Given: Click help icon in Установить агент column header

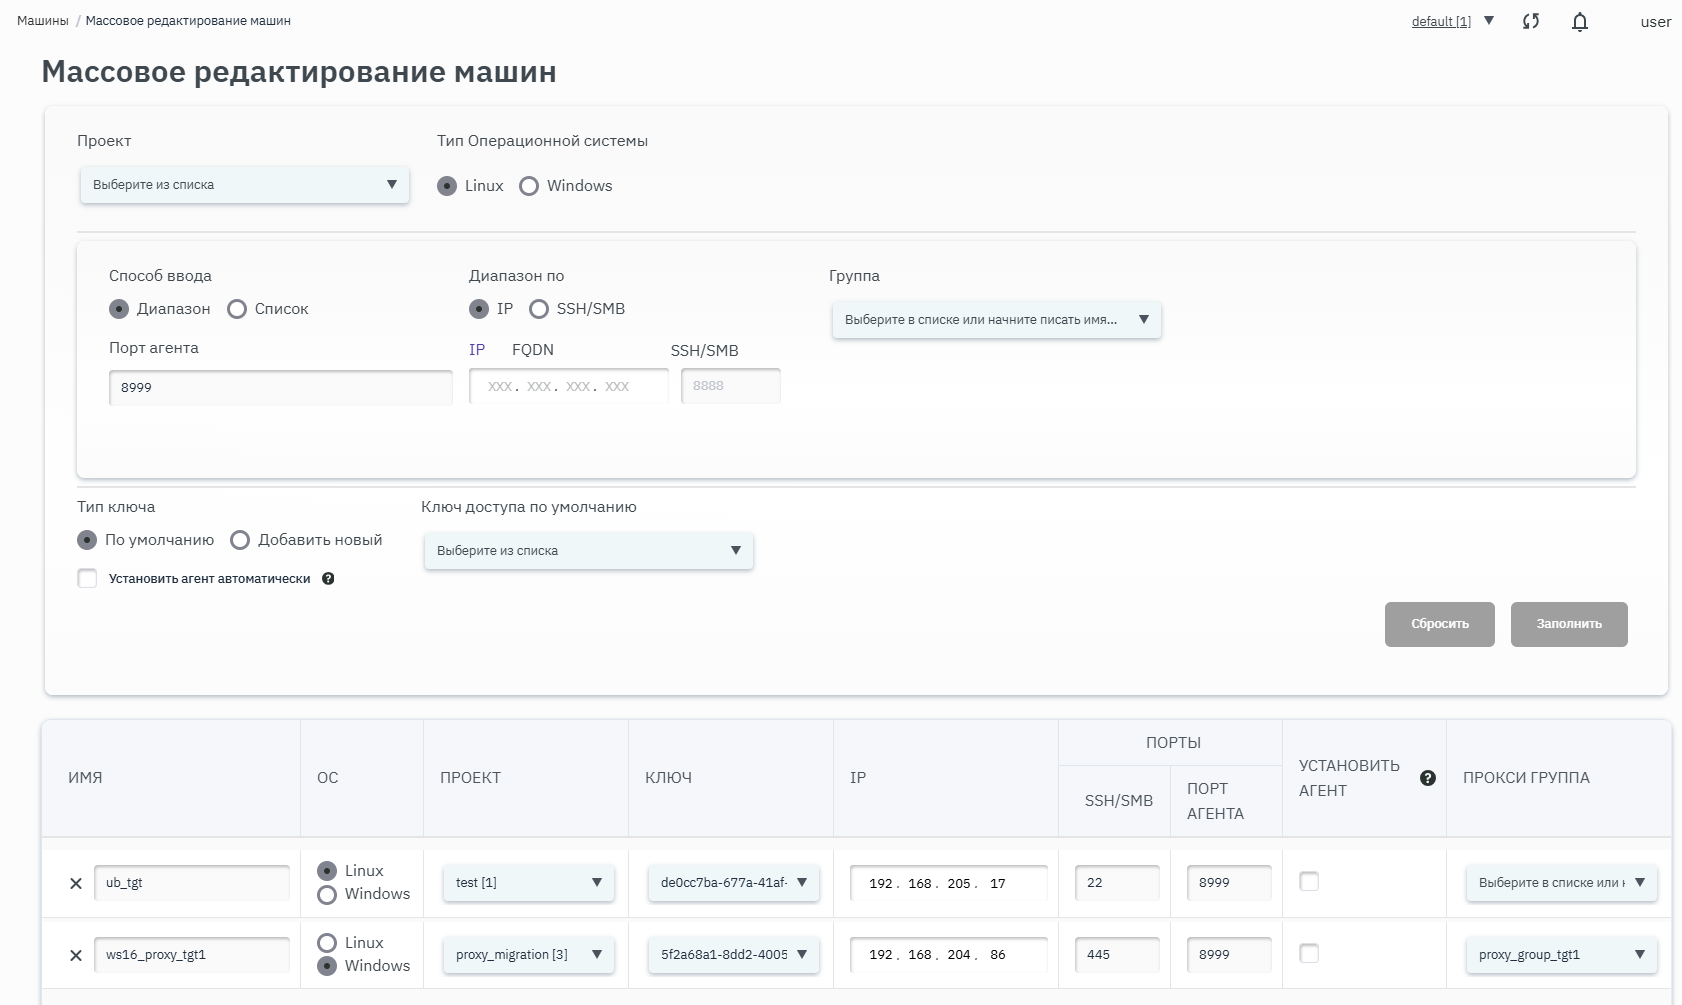Looking at the screenshot, I should coord(1427,778).
